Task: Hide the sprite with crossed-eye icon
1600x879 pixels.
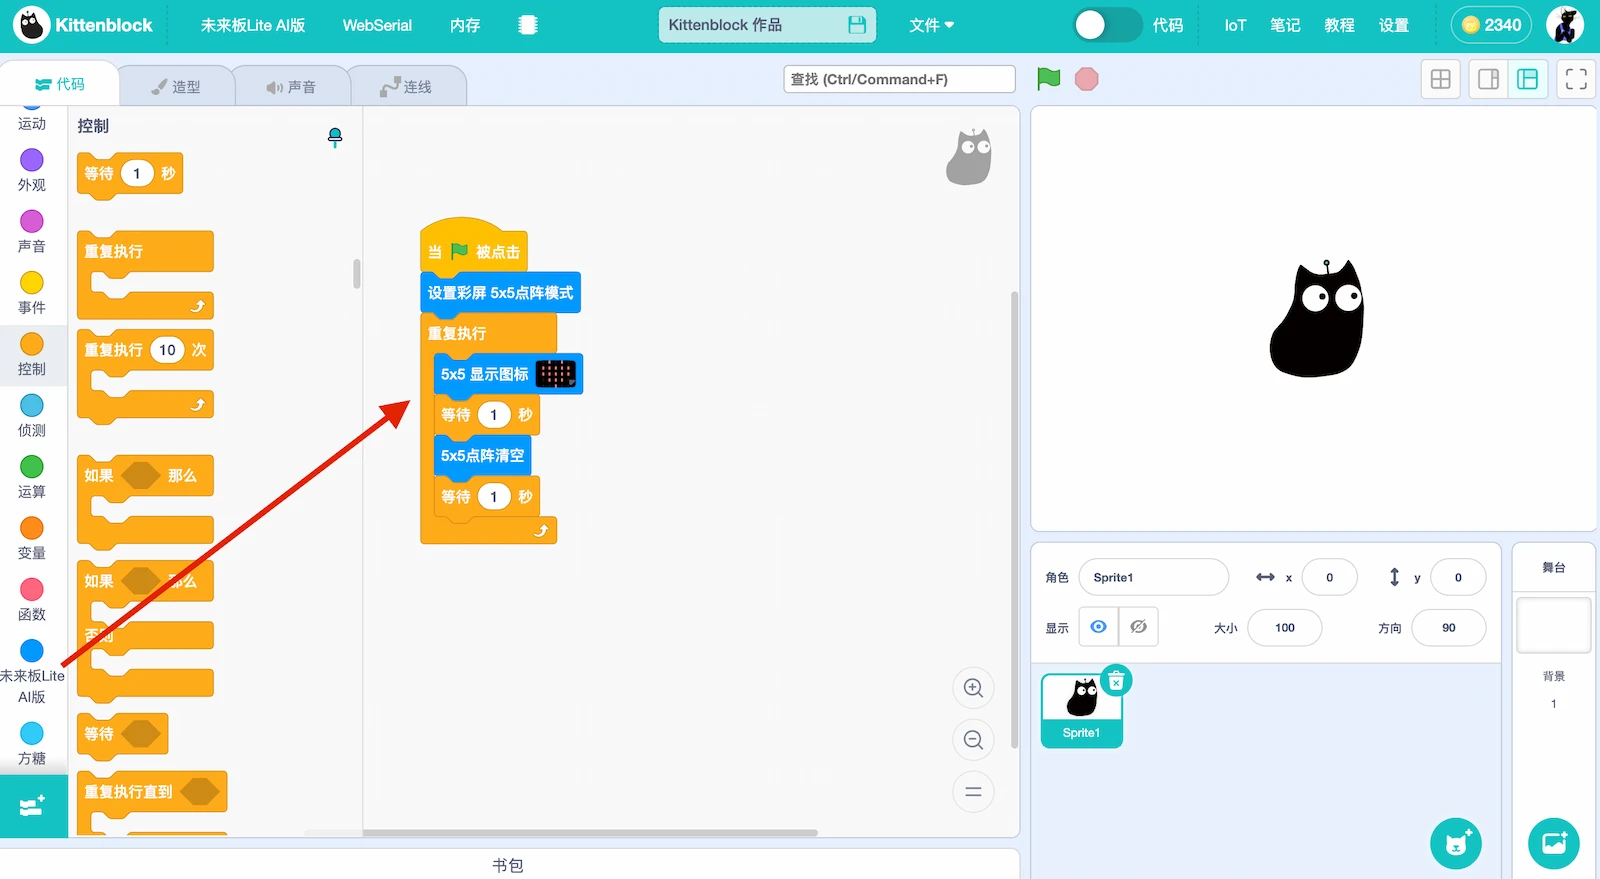Action: pyautogui.click(x=1138, y=627)
